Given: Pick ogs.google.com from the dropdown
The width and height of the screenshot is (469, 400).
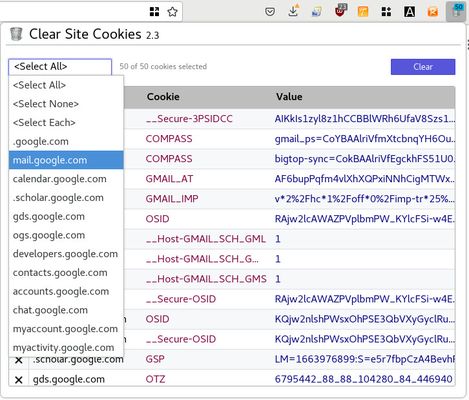Looking at the screenshot, I should 66,235.
